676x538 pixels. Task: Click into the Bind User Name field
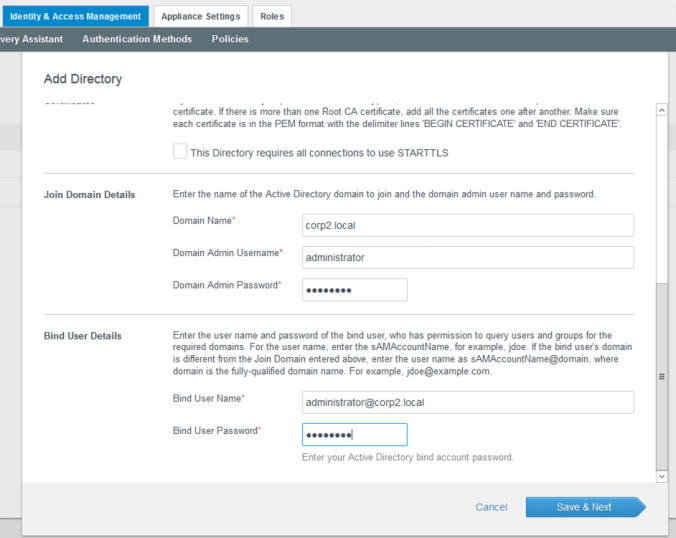click(x=468, y=402)
